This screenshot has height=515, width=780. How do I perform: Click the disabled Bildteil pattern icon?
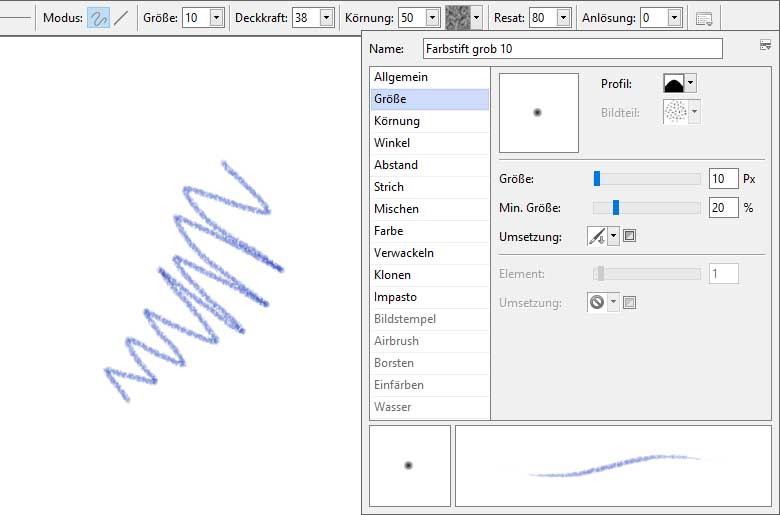click(x=676, y=112)
